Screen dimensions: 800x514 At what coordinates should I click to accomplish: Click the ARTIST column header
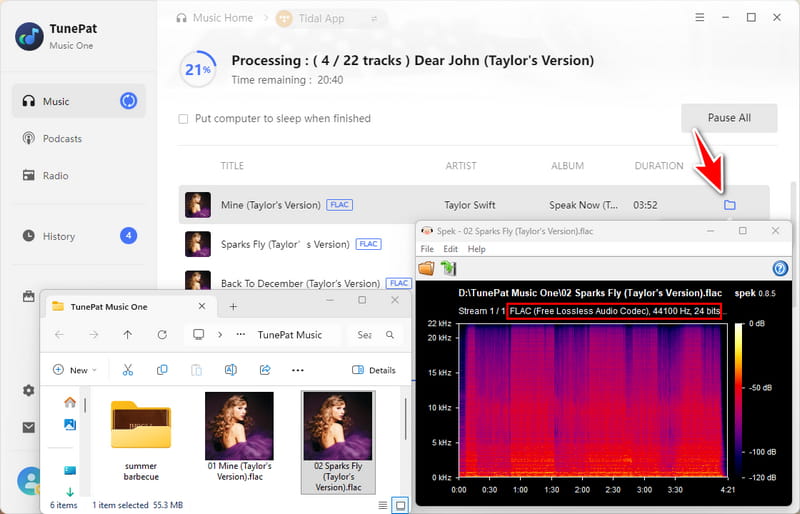coord(461,166)
